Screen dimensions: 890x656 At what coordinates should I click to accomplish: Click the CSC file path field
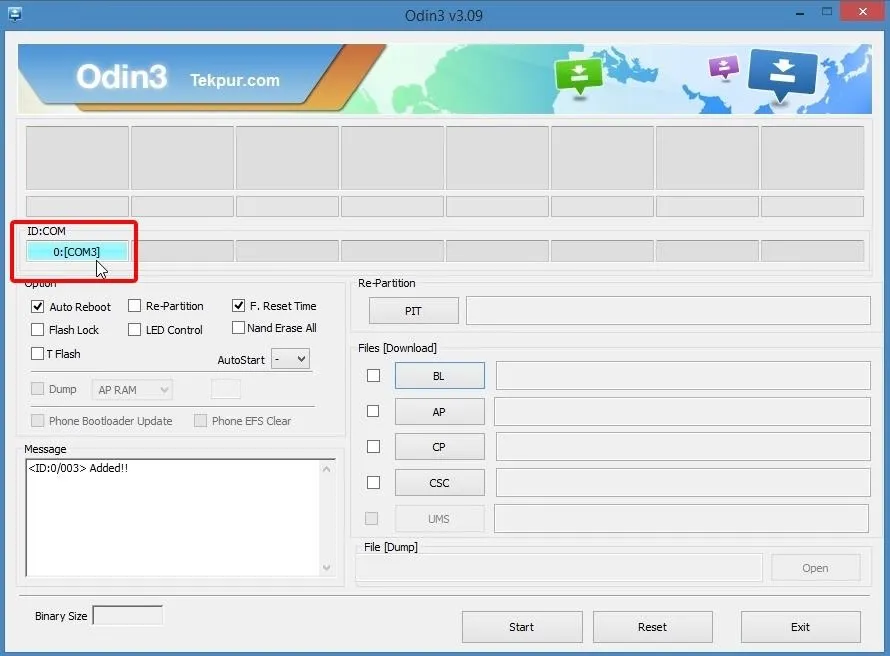(x=683, y=482)
